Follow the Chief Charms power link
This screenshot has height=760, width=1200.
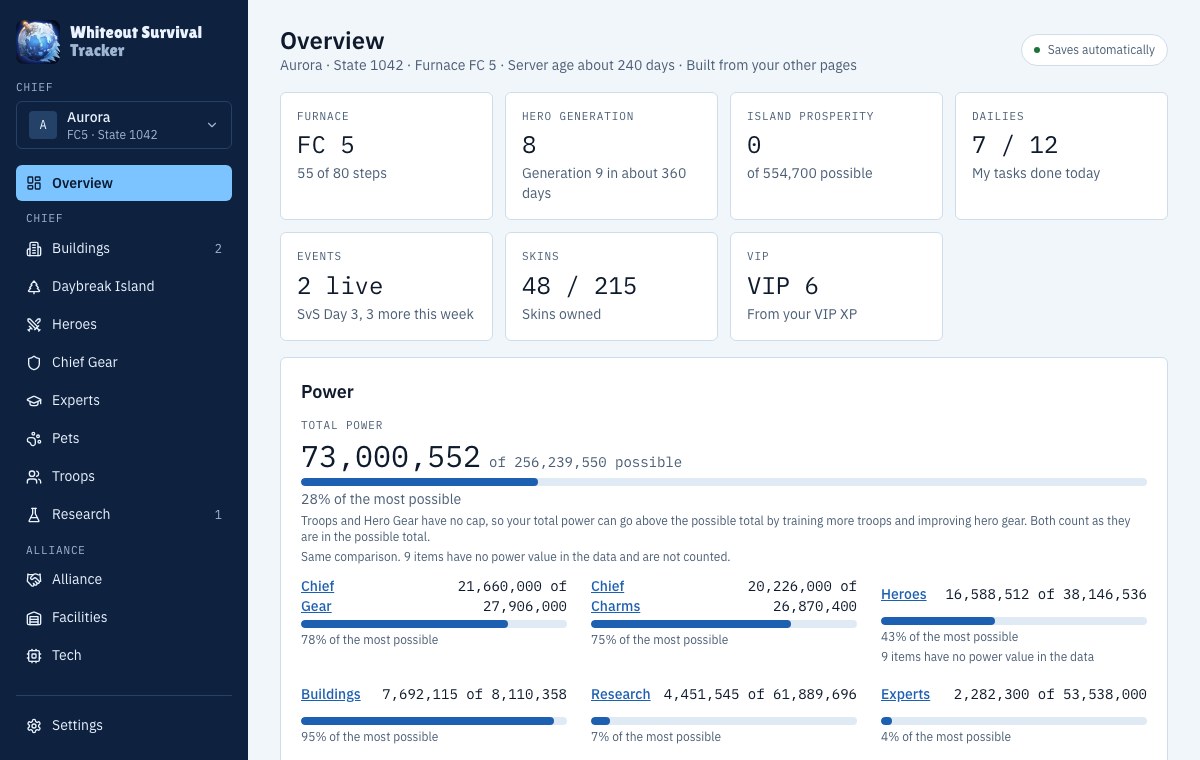[x=615, y=596]
